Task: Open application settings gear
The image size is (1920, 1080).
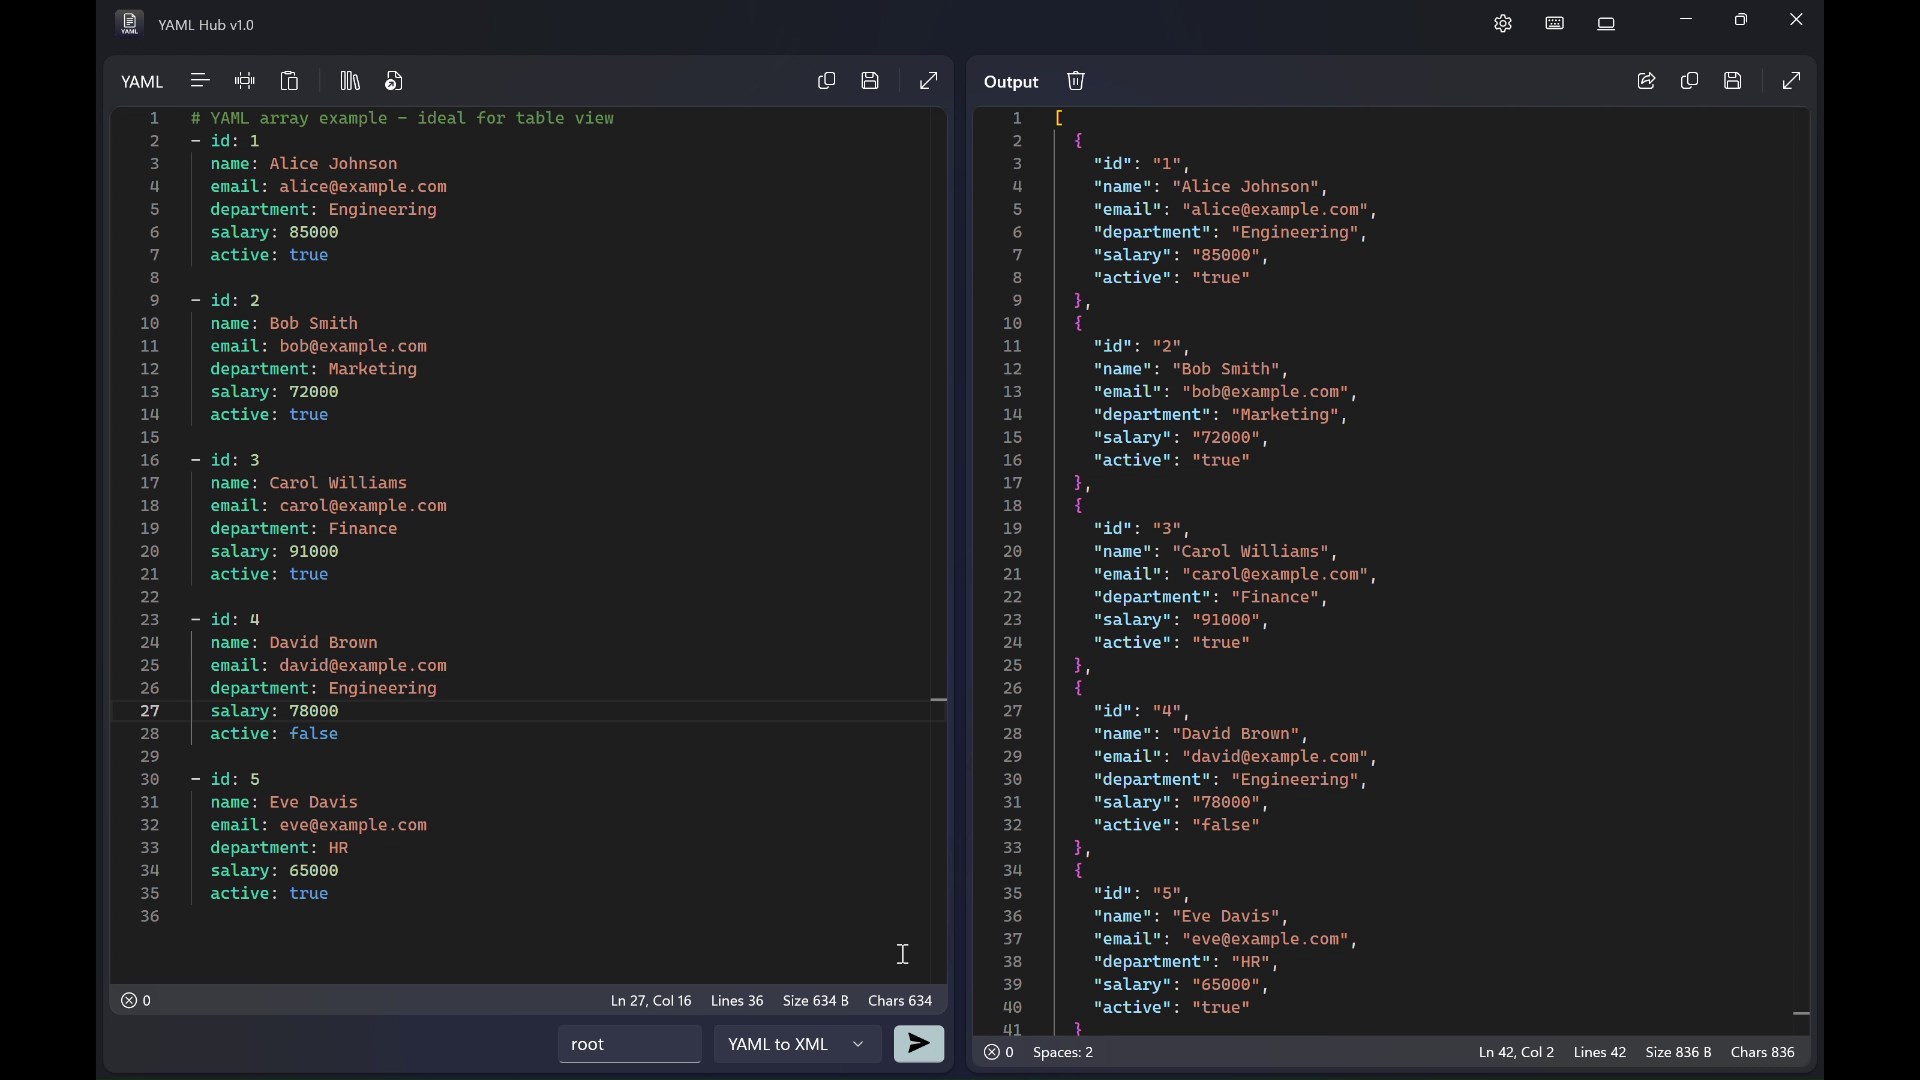Action: click(x=1504, y=24)
